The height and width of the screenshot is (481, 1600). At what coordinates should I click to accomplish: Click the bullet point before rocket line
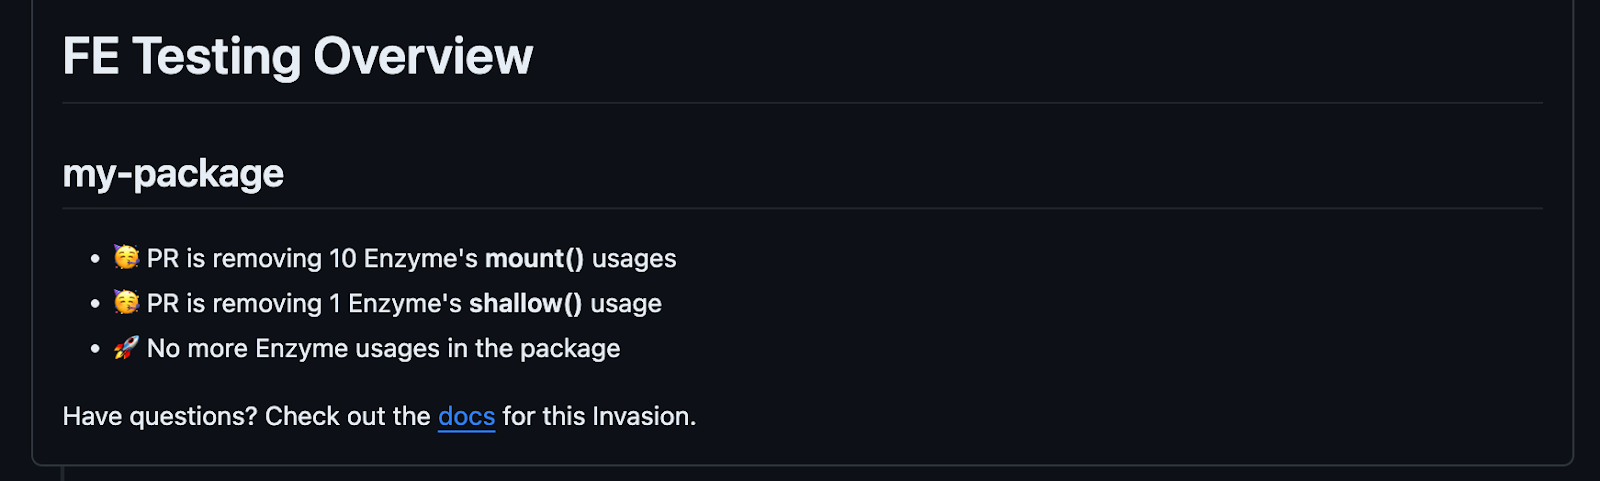pos(95,349)
